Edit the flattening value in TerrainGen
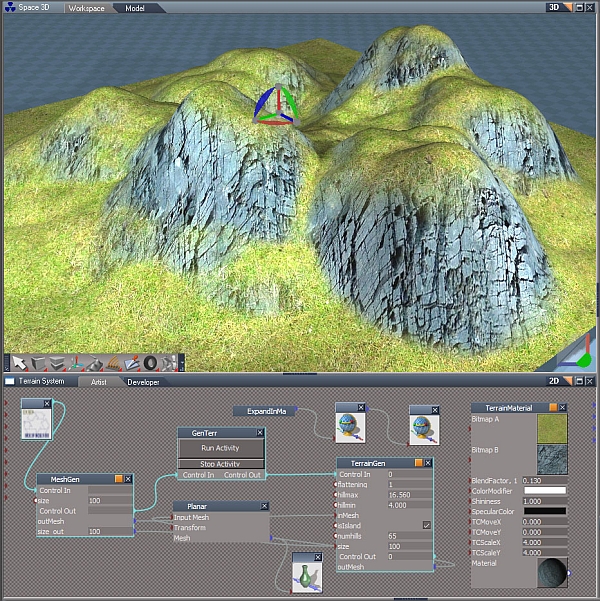 point(409,484)
